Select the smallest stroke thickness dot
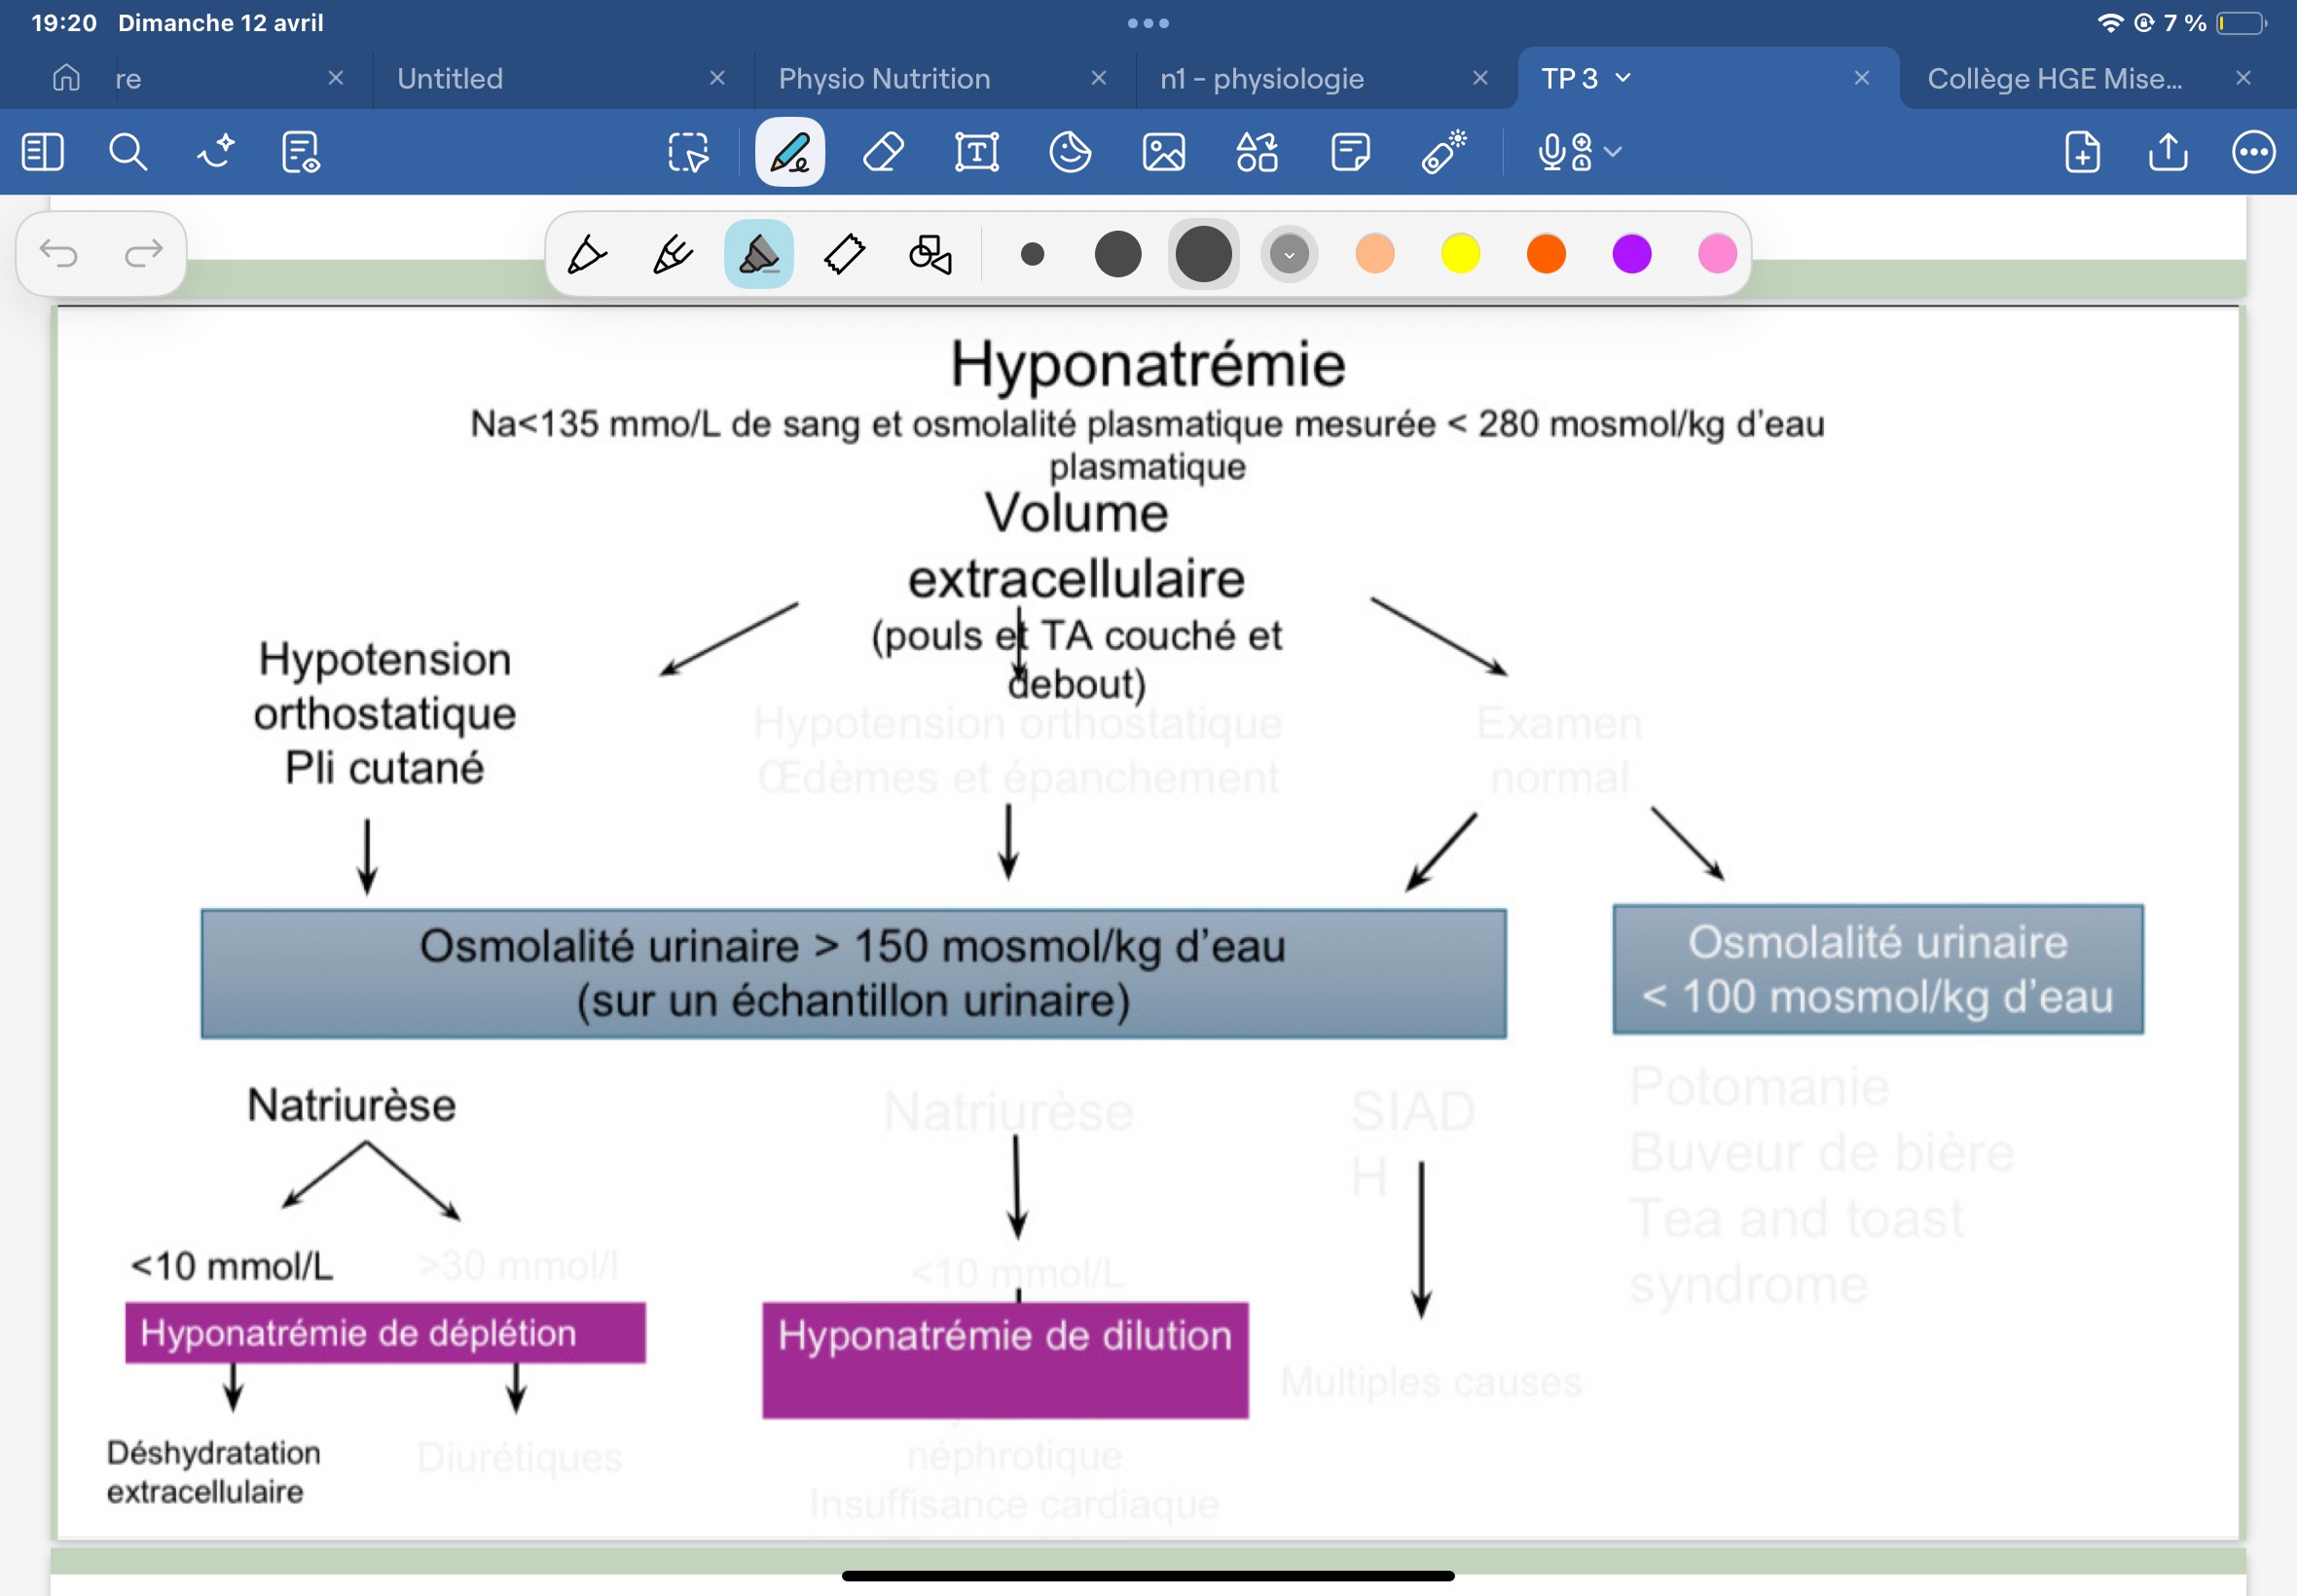 pos(1033,255)
